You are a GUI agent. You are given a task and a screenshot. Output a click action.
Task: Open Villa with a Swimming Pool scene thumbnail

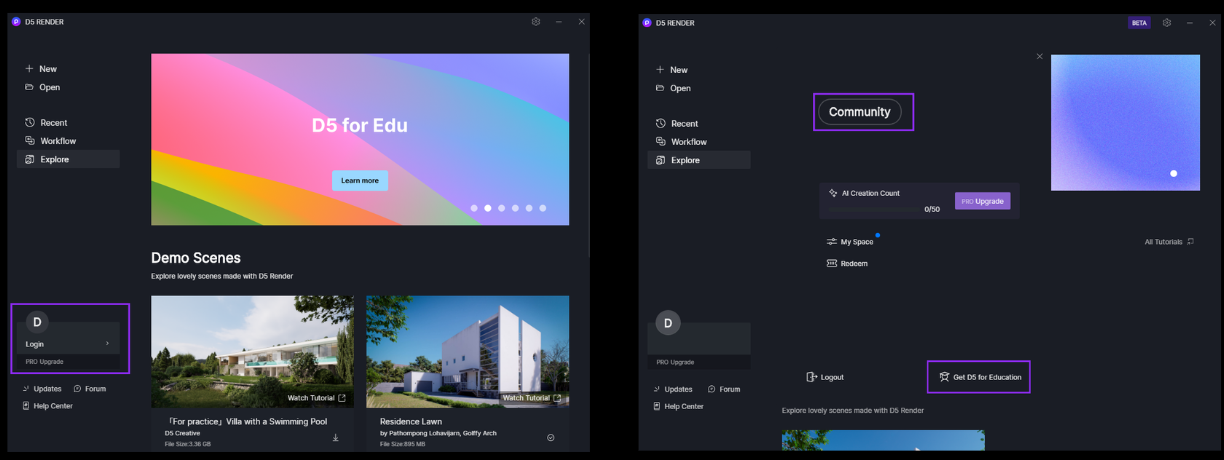click(252, 351)
